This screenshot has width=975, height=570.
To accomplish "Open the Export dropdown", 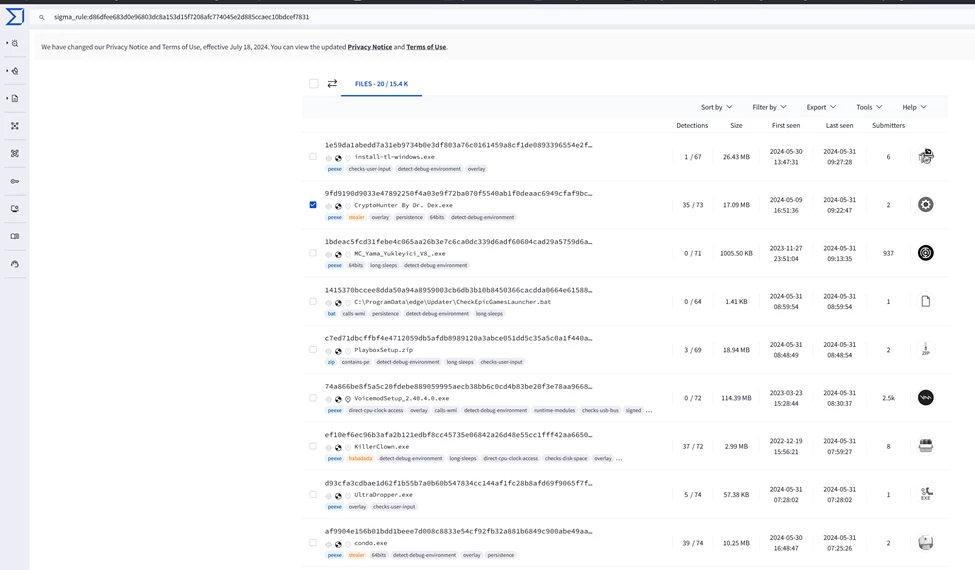I will pos(821,107).
